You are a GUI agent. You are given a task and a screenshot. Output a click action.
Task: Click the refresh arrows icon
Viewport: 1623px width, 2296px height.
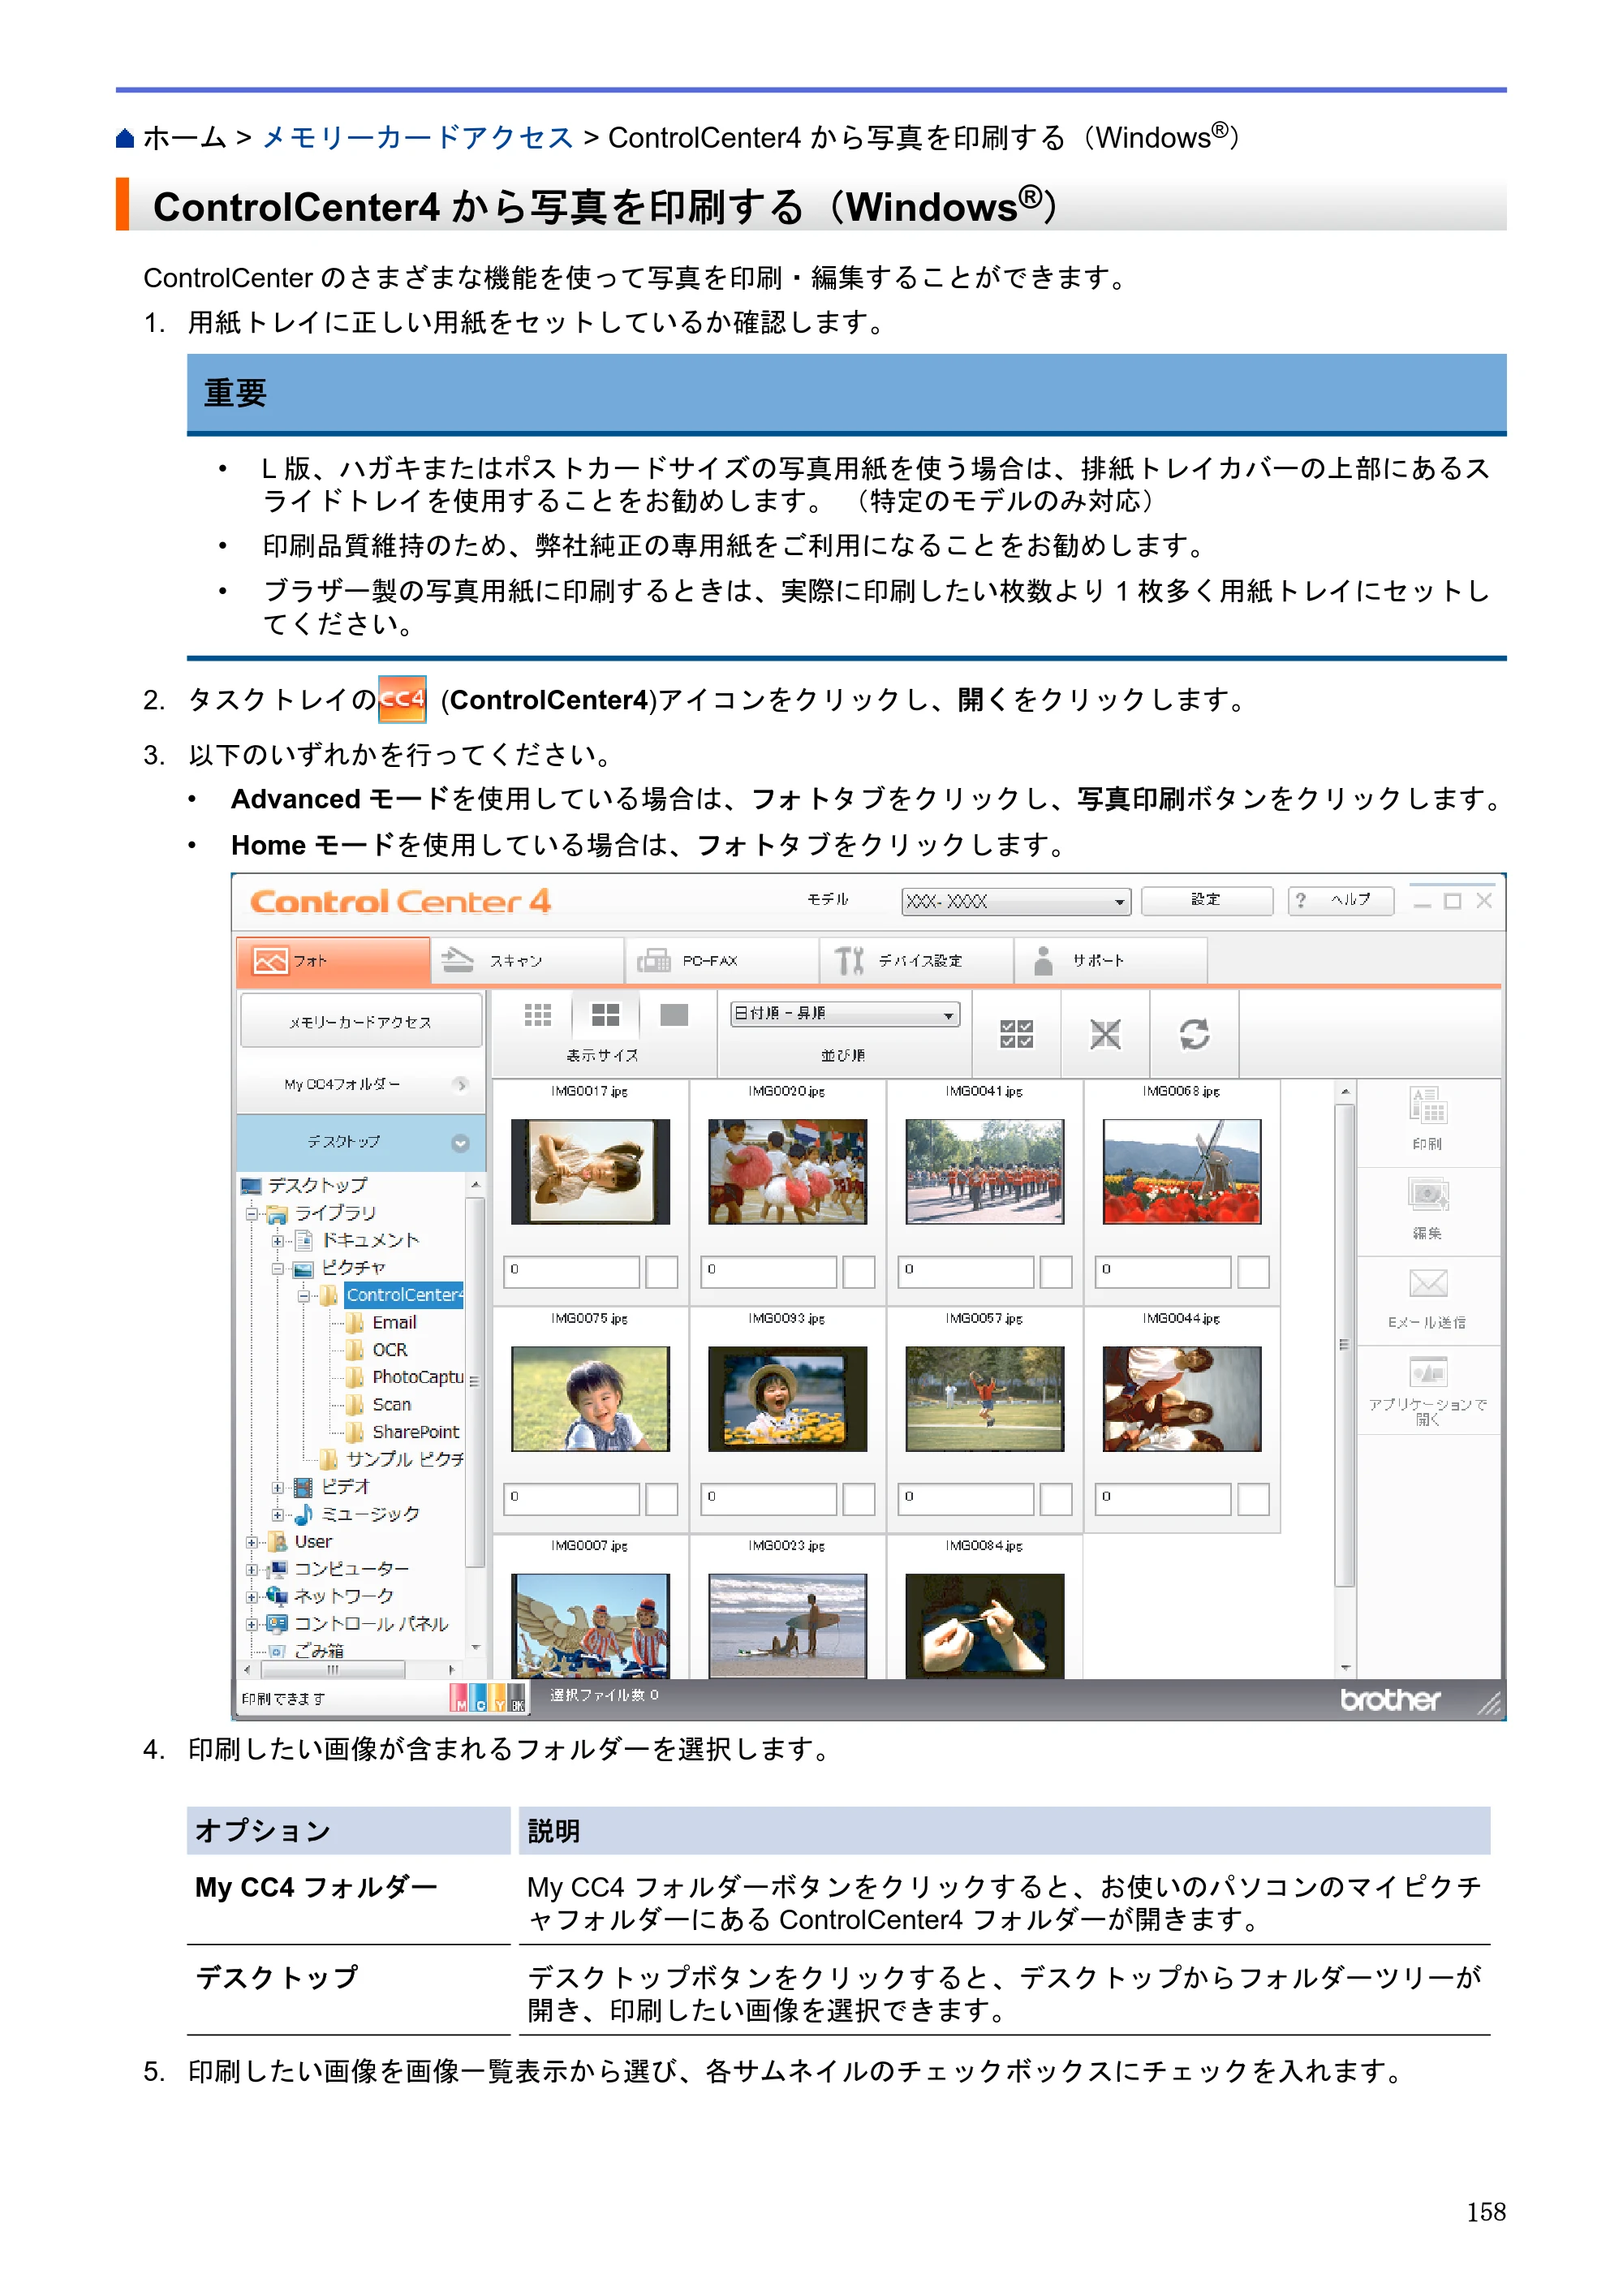point(1194,1034)
